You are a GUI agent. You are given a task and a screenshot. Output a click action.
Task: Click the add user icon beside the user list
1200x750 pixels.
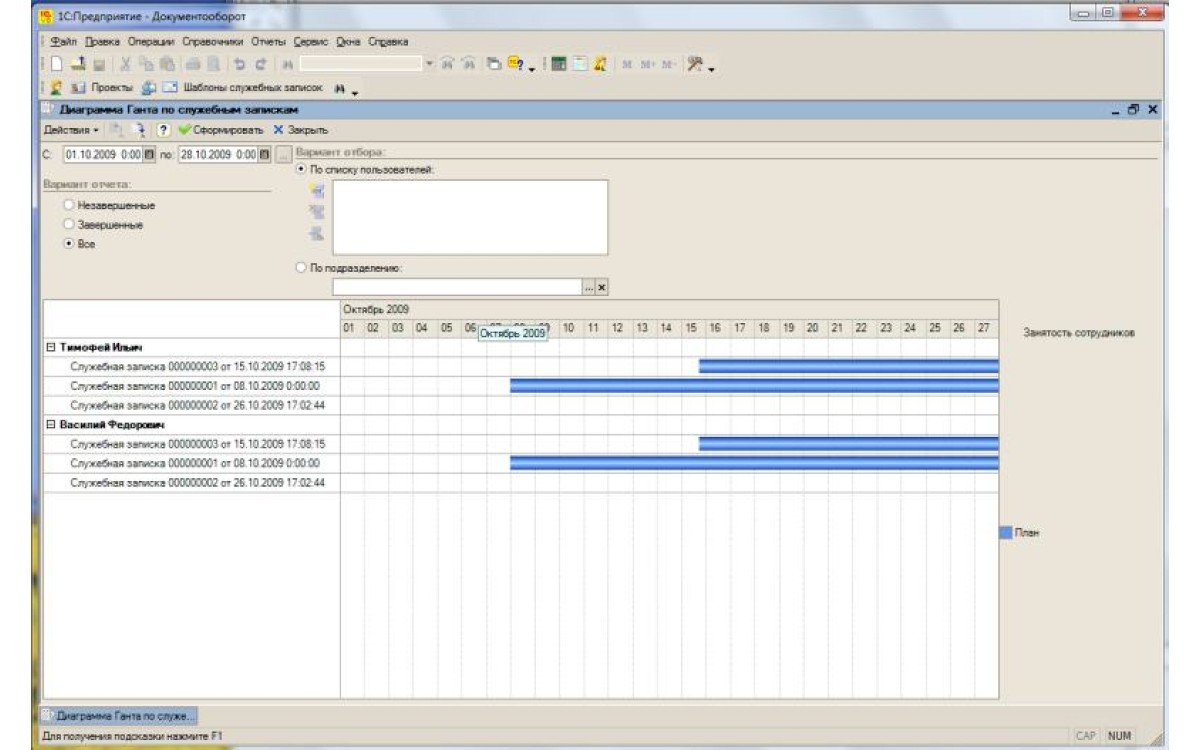click(319, 191)
